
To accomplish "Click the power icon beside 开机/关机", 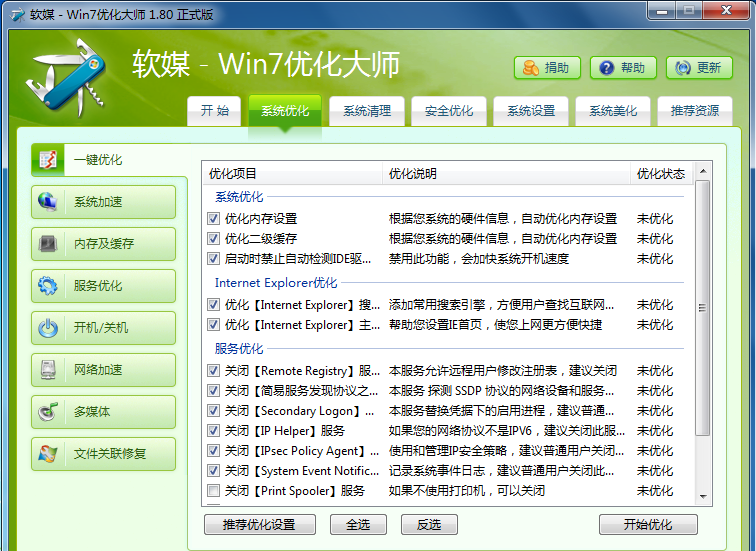I will pyautogui.click(x=48, y=328).
